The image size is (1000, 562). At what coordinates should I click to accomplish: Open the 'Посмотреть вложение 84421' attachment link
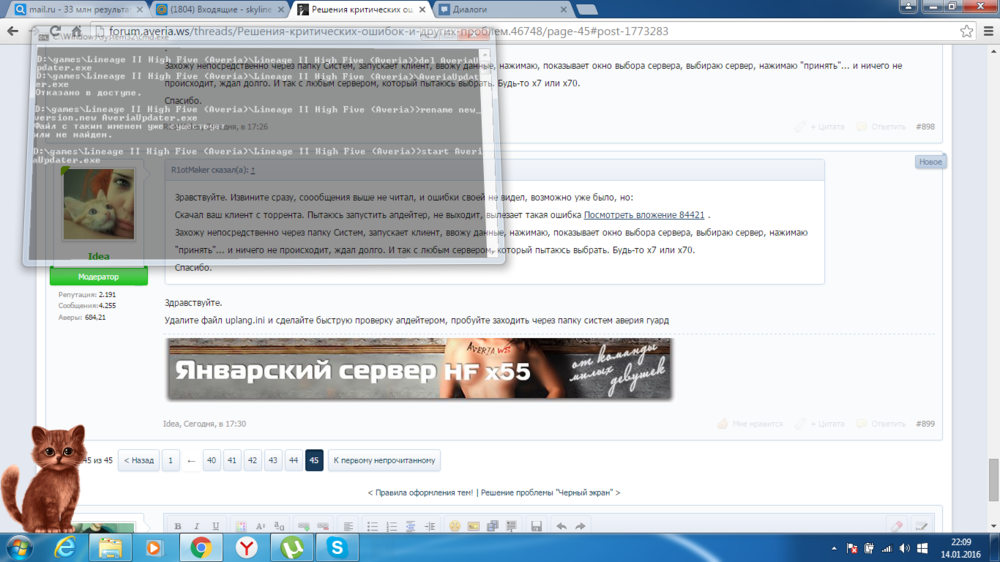(x=644, y=215)
